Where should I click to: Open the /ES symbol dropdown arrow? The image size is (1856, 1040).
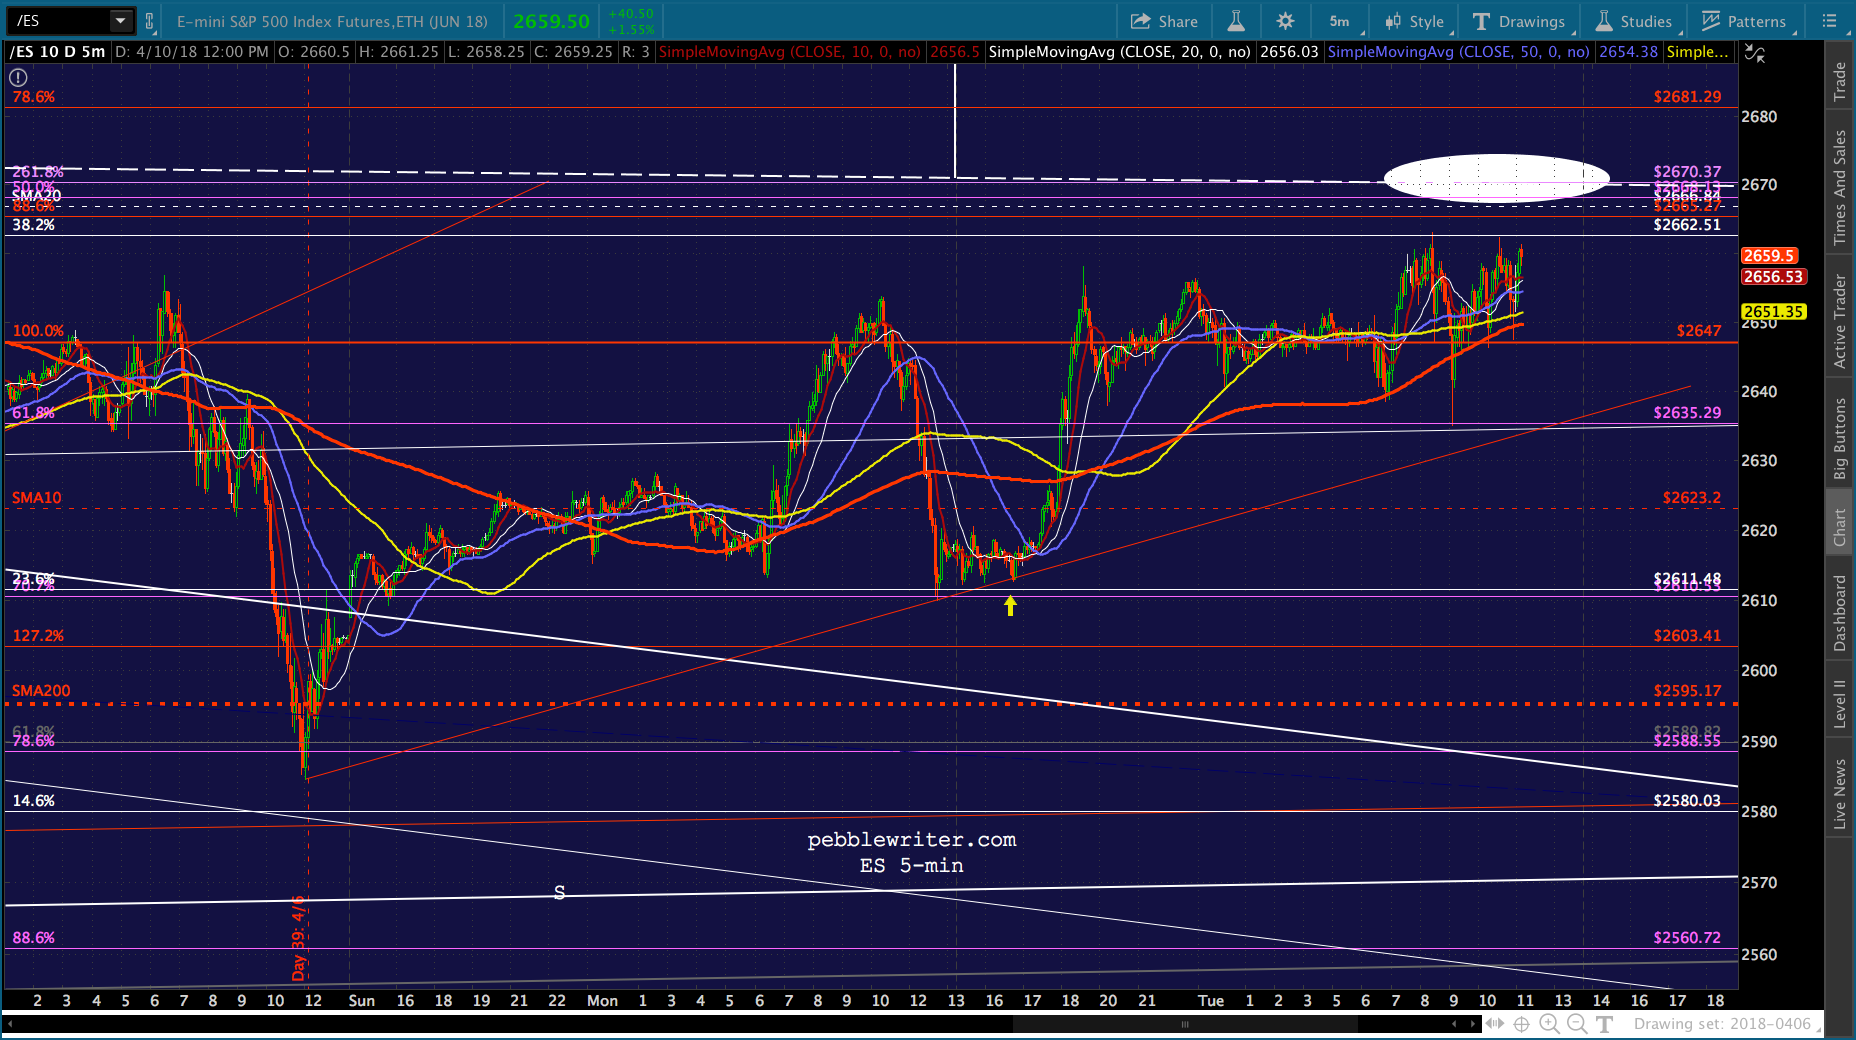tap(120, 21)
